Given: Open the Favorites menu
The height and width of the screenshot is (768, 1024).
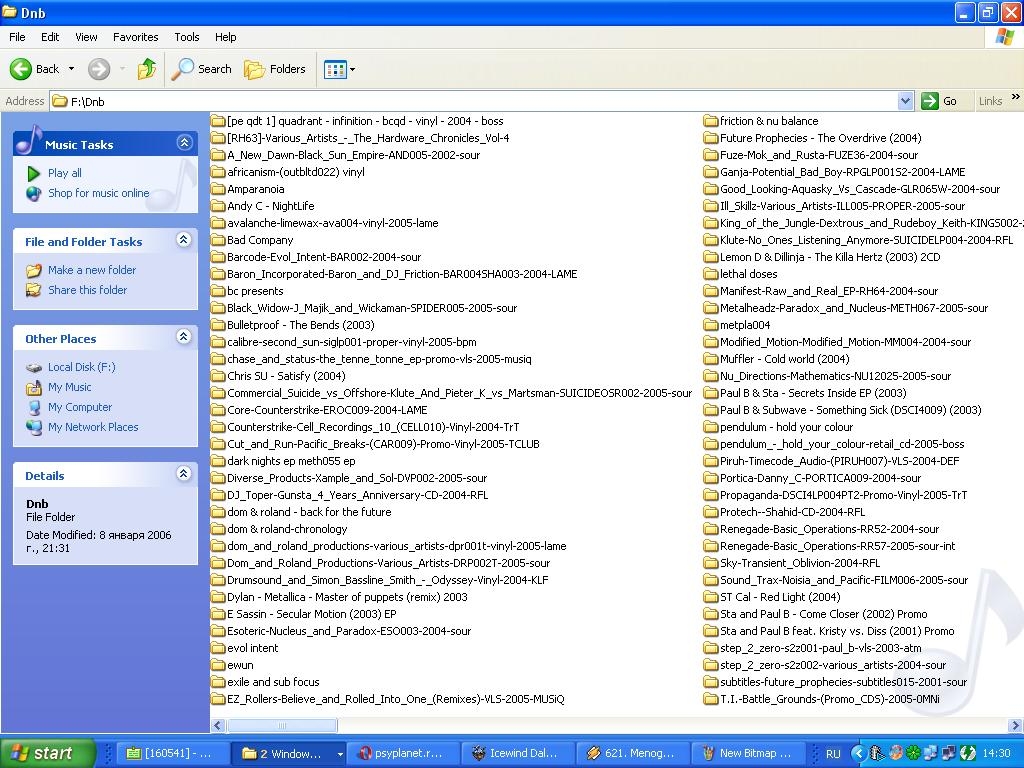Looking at the screenshot, I should coord(135,37).
